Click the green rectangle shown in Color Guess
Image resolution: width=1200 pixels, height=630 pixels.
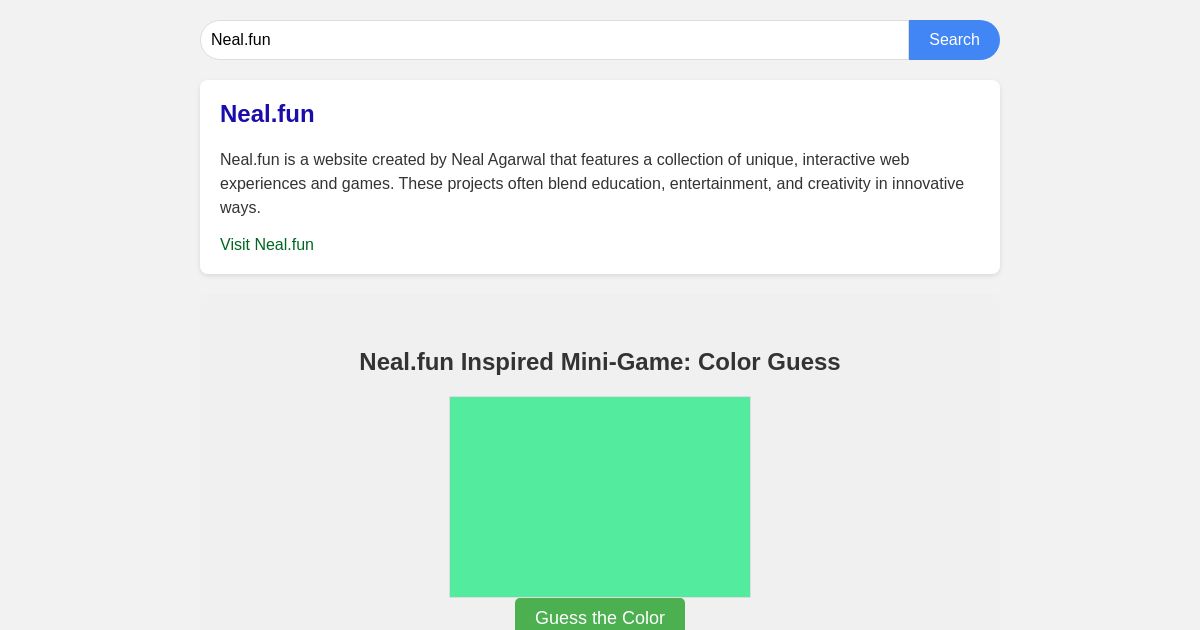coord(600,497)
